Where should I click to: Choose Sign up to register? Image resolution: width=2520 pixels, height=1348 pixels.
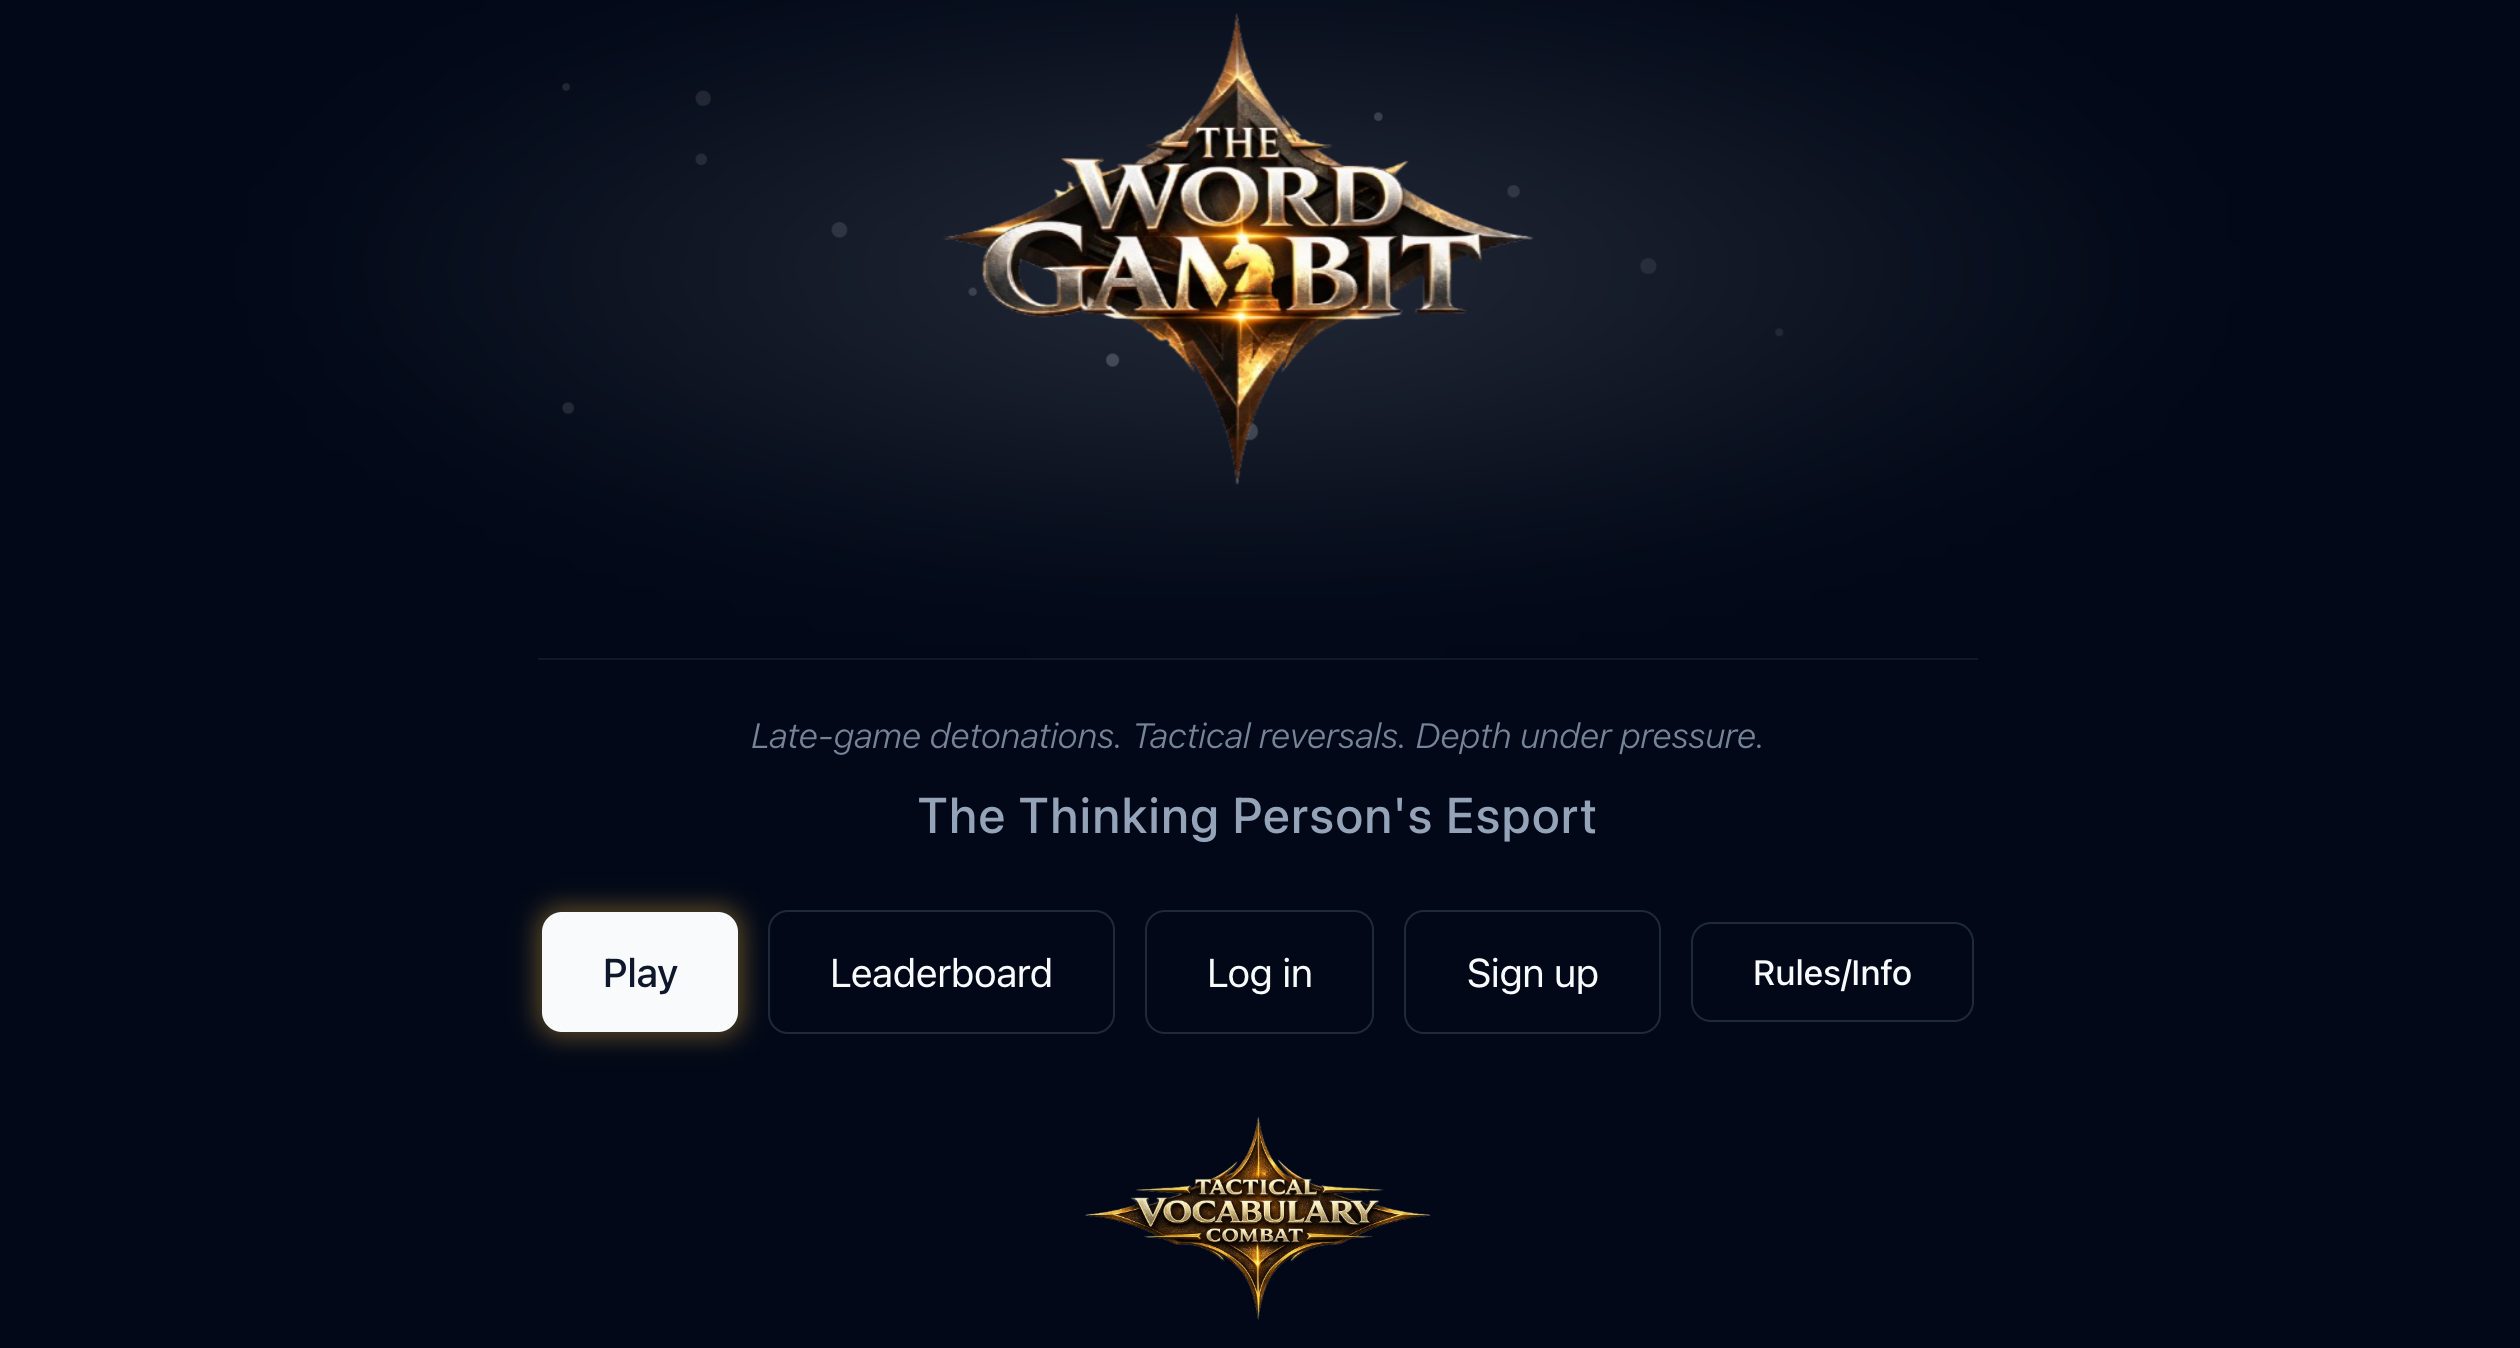click(x=1532, y=972)
